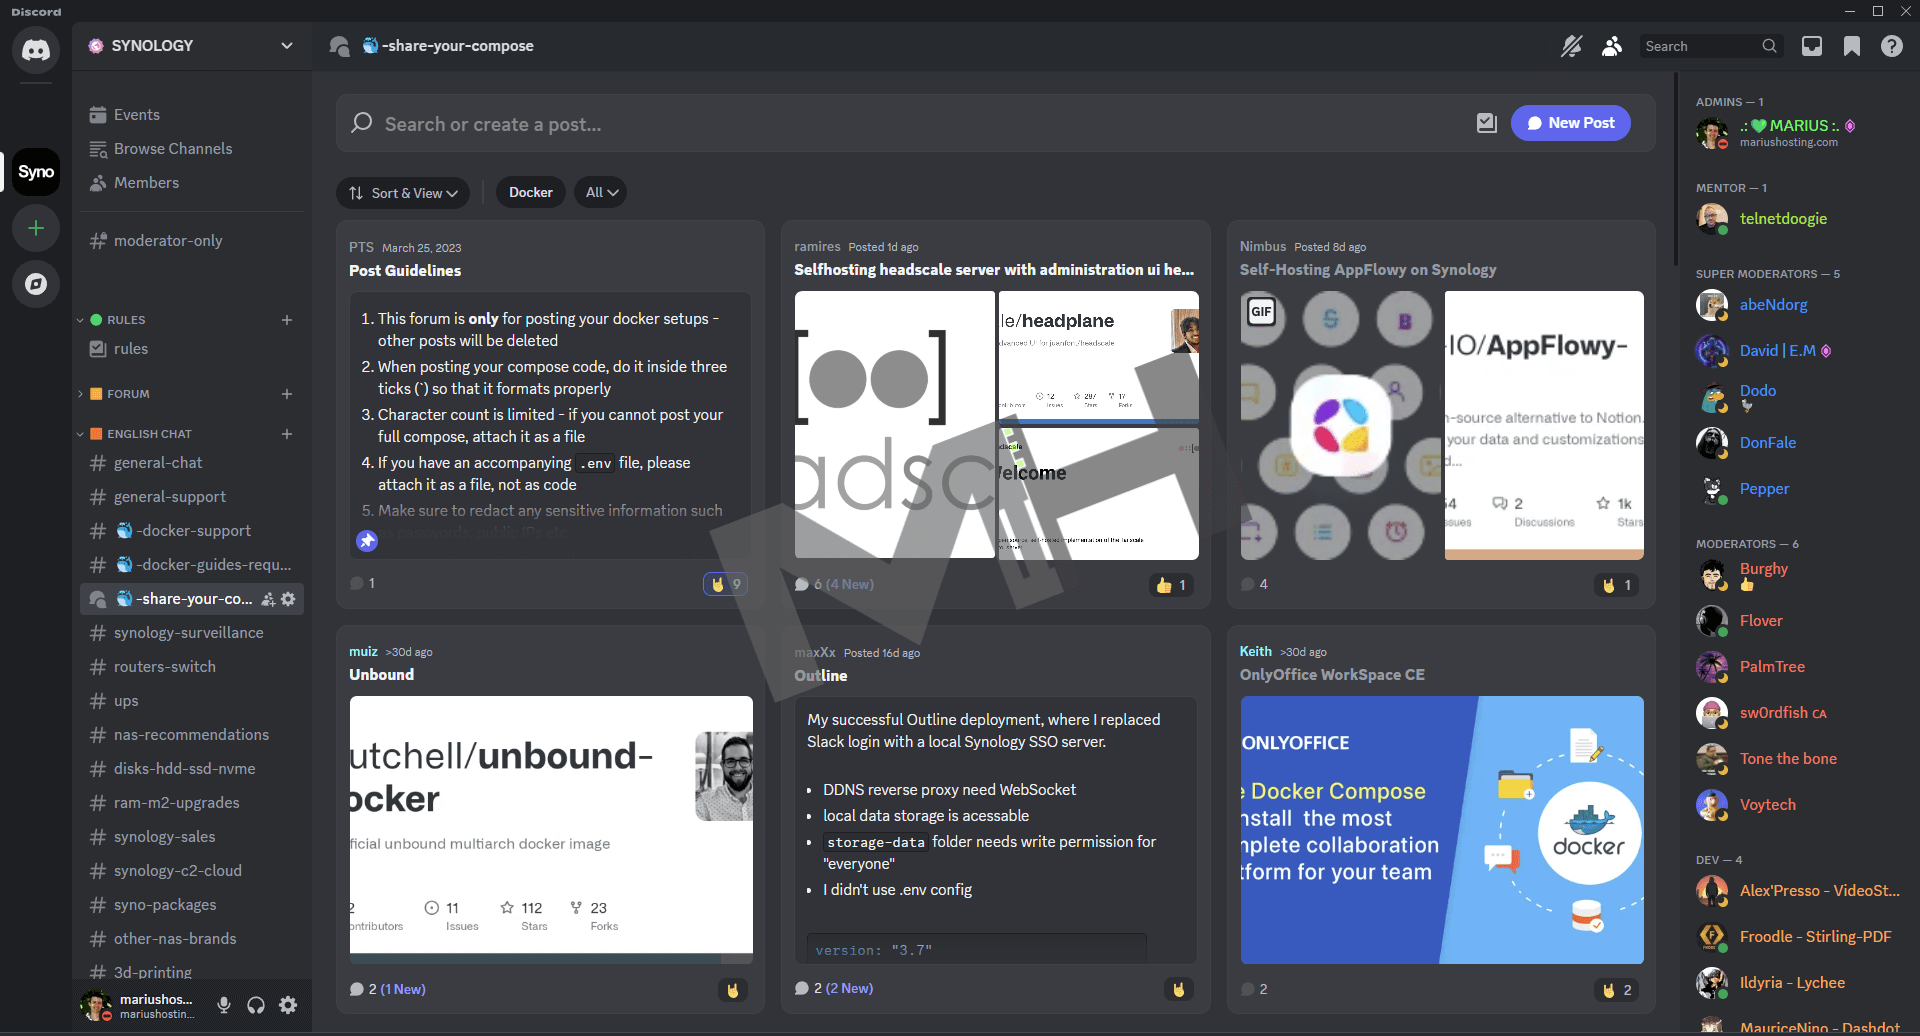The image size is (1920, 1036).
Task: Toggle reaction on Unbound post
Action: coord(733,990)
